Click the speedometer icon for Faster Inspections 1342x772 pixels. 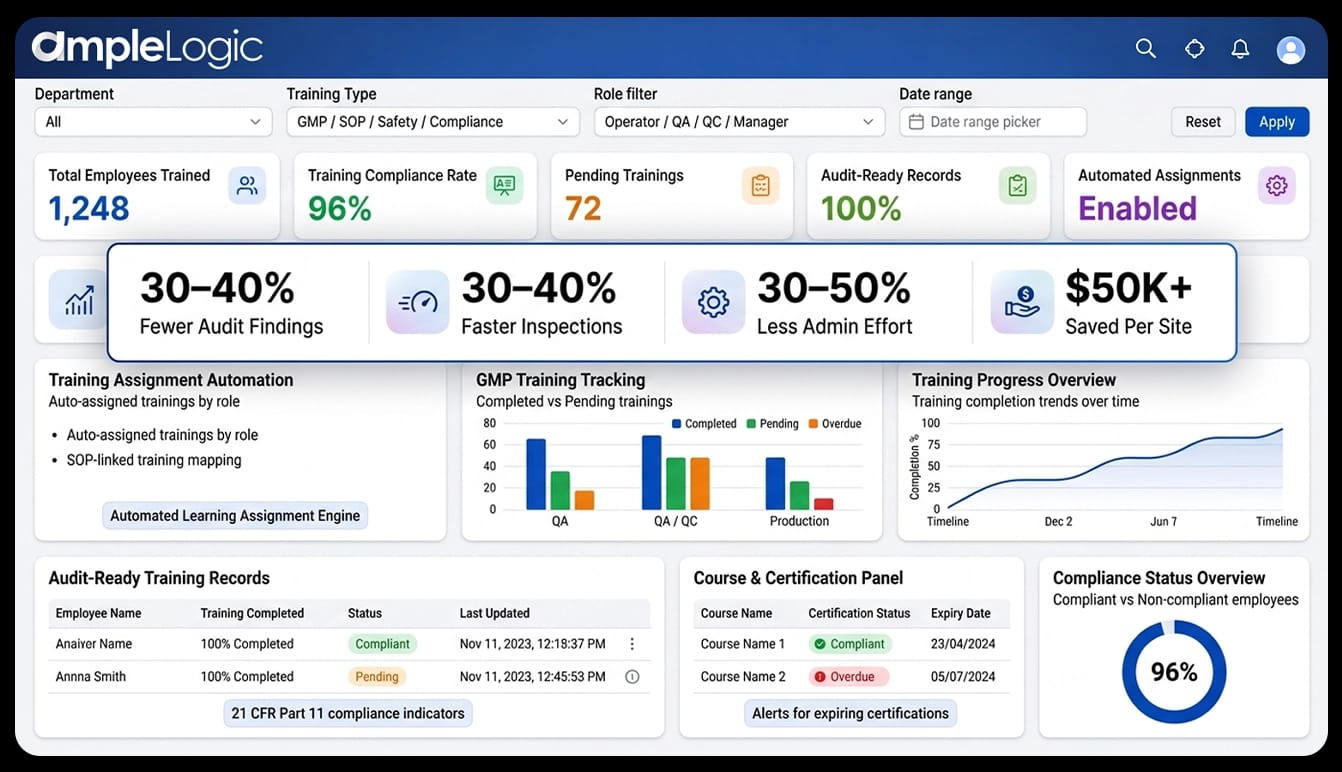(x=417, y=302)
